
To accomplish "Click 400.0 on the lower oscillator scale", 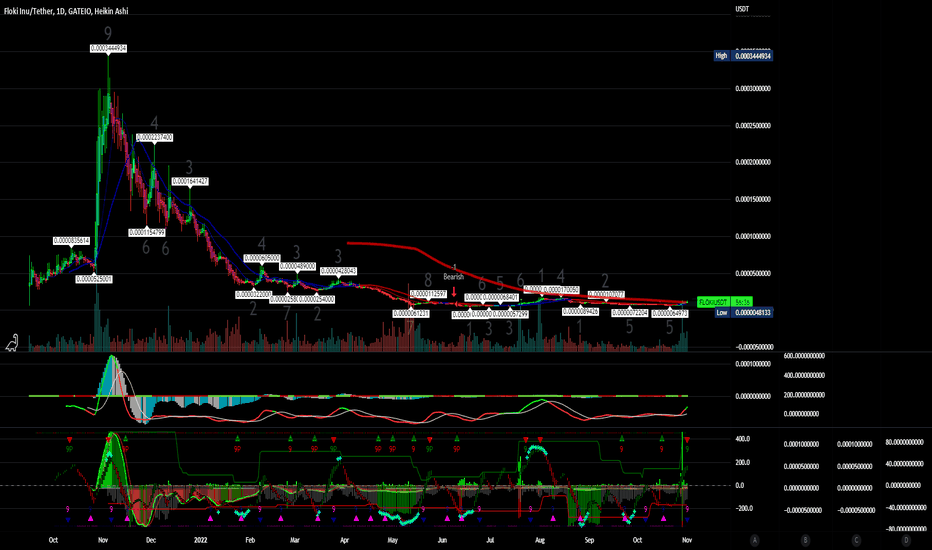I will [x=743, y=439].
